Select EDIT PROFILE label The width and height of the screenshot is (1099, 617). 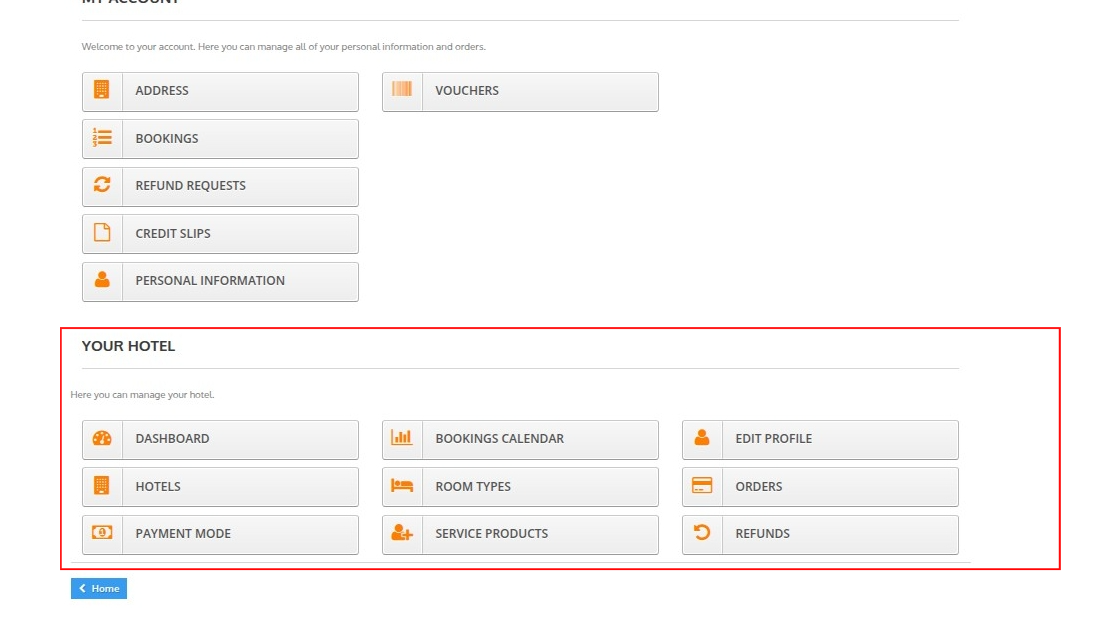tap(774, 439)
